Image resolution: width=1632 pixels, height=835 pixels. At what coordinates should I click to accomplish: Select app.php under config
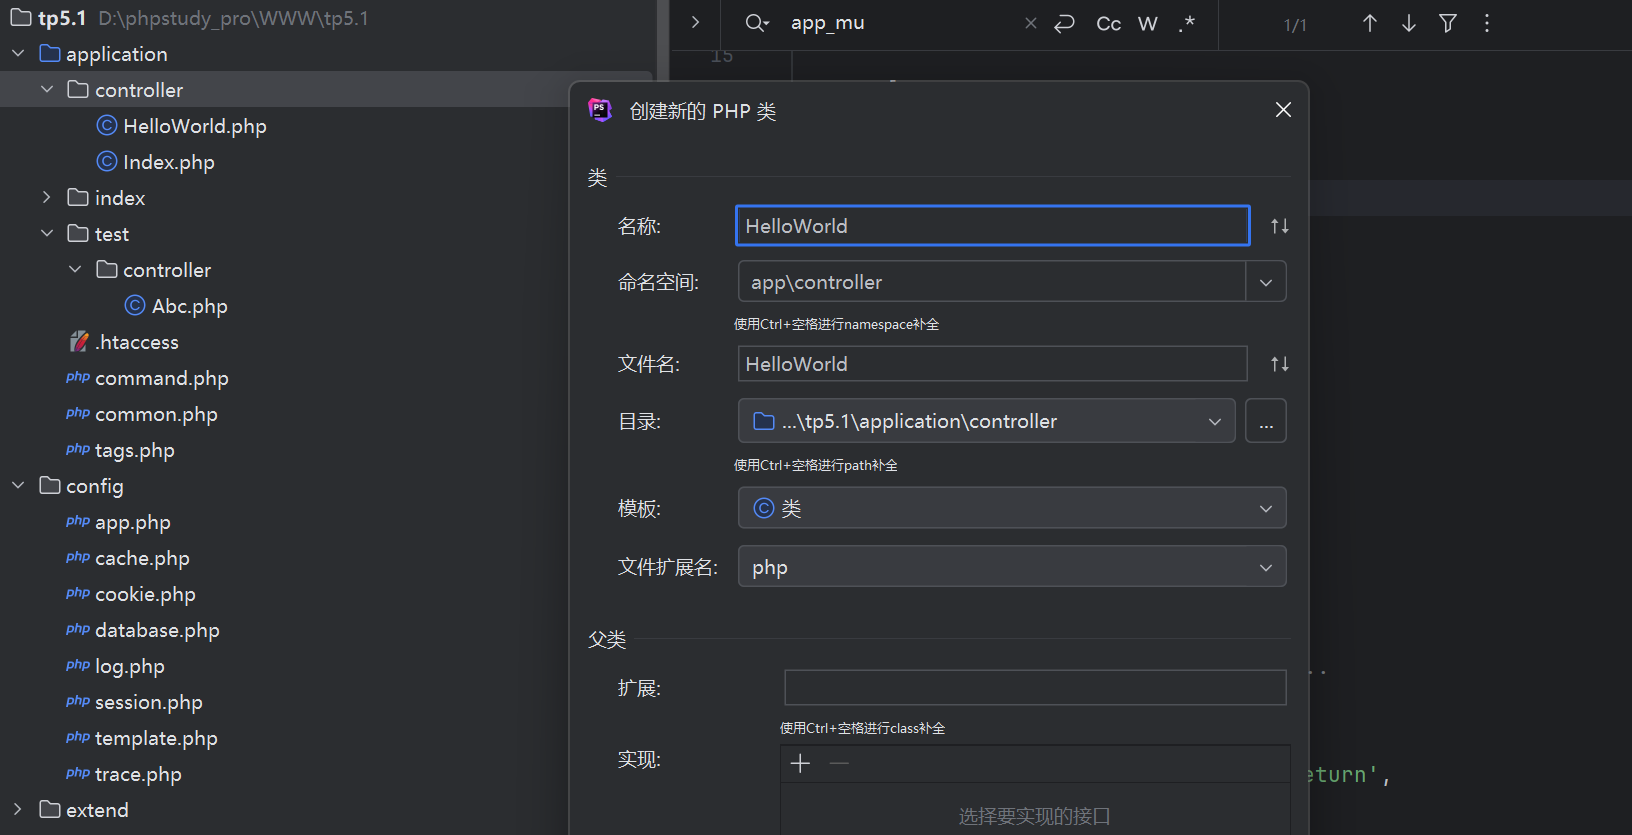pyautogui.click(x=133, y=522)
